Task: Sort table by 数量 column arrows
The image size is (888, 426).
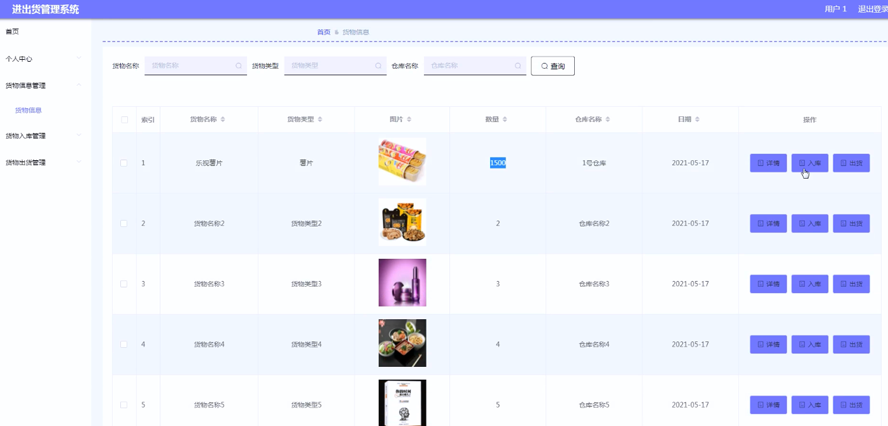Action: tap(505, 120)
